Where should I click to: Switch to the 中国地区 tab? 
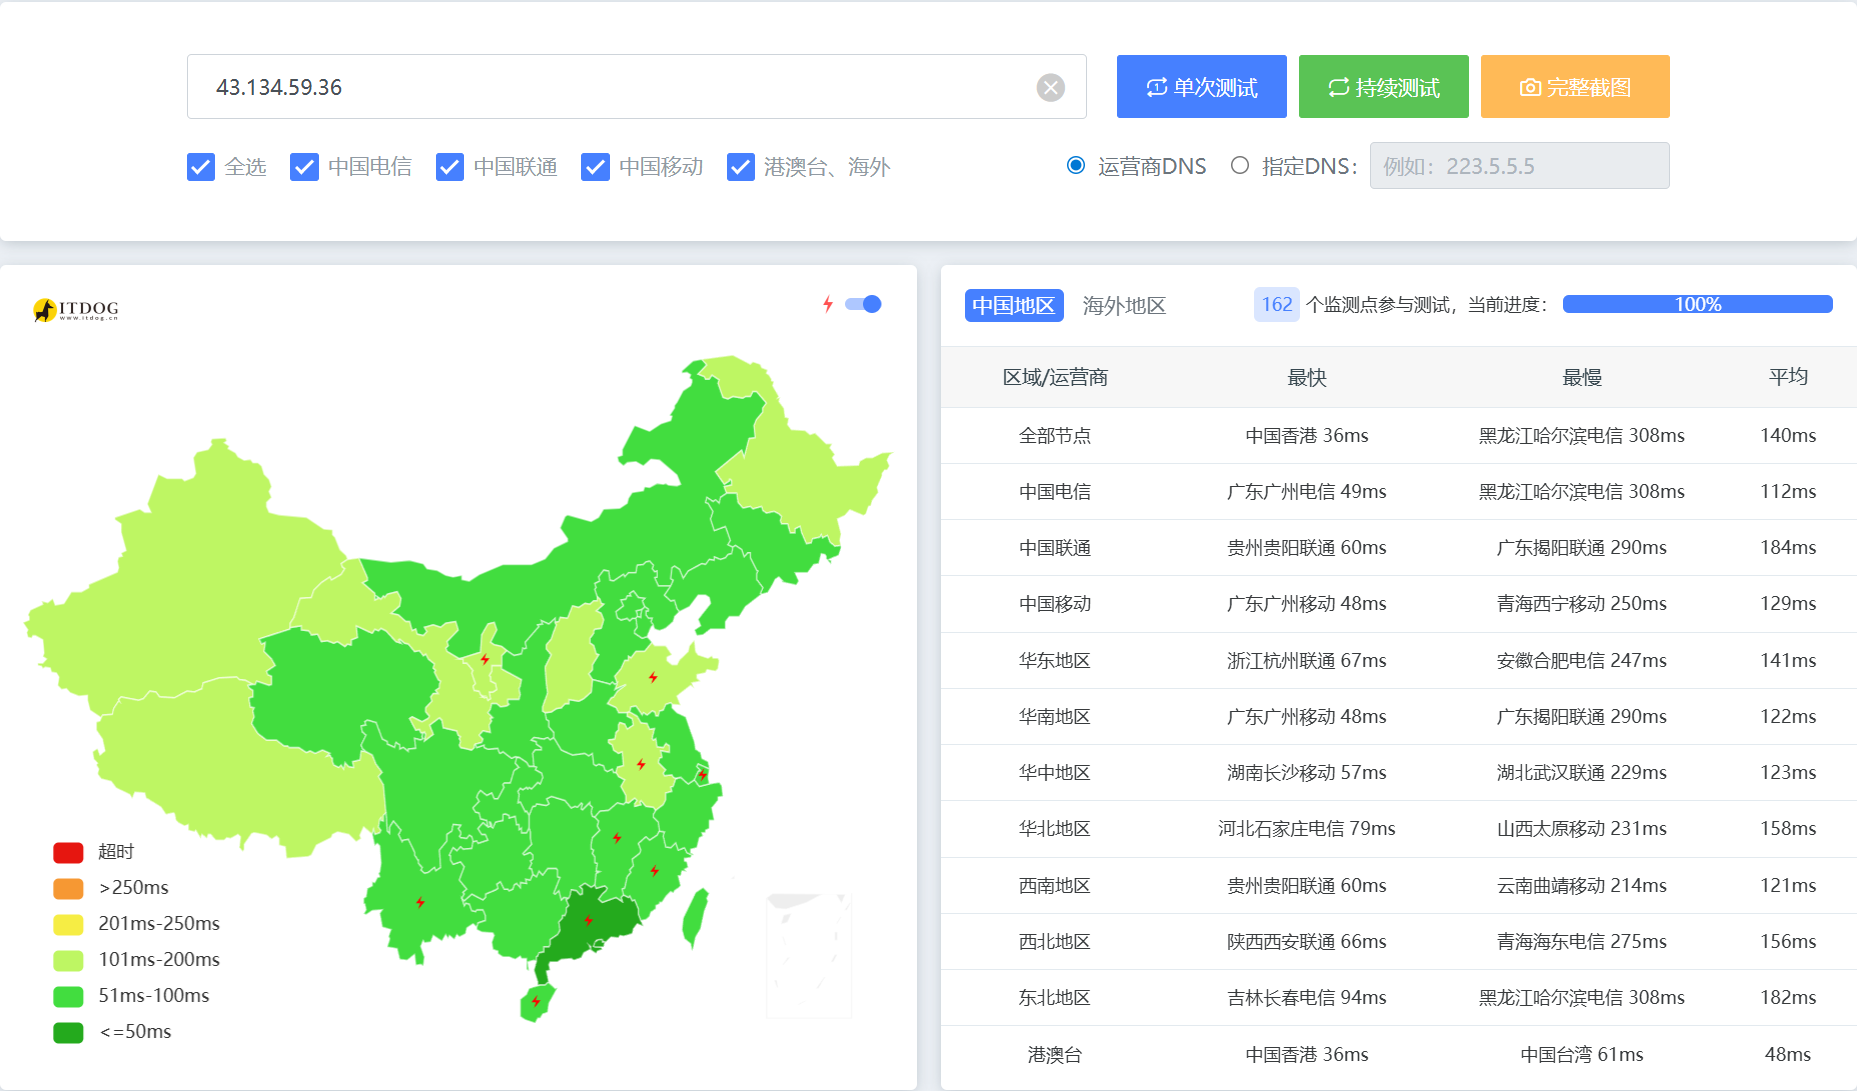pyautogui.click(x=1013, y=305)
